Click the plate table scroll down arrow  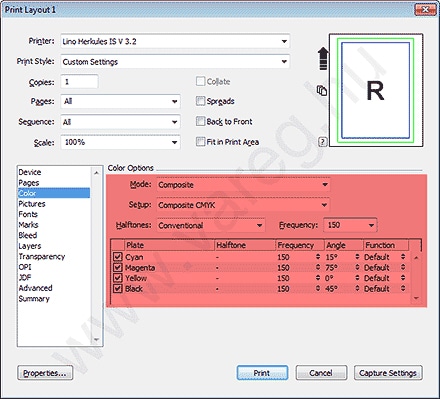416,298
